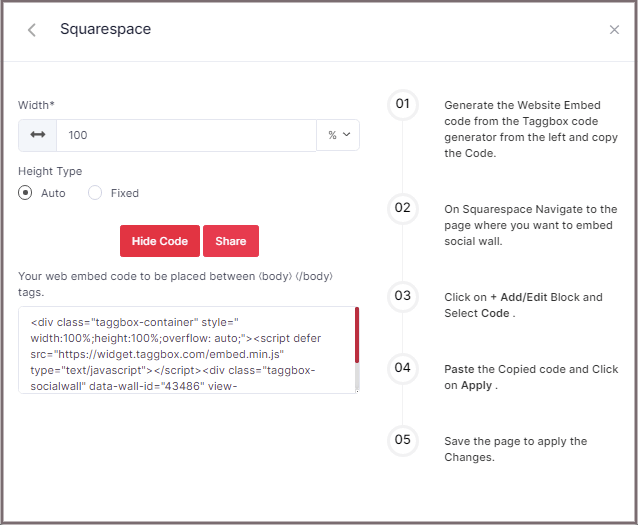Select the Fixed height type

96,193
